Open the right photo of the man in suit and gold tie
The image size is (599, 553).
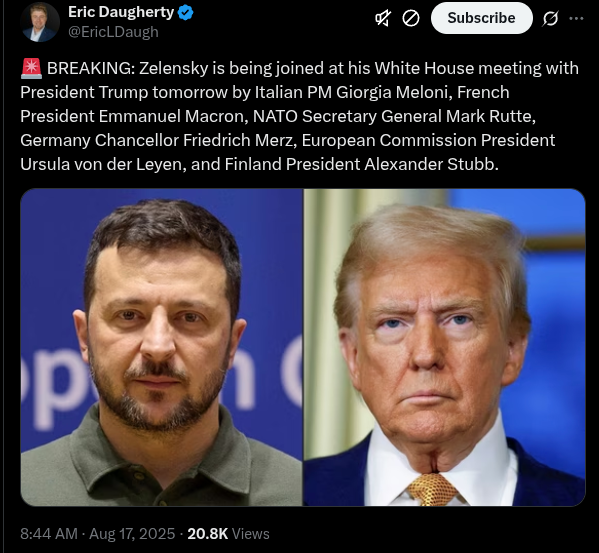[445, 347]
